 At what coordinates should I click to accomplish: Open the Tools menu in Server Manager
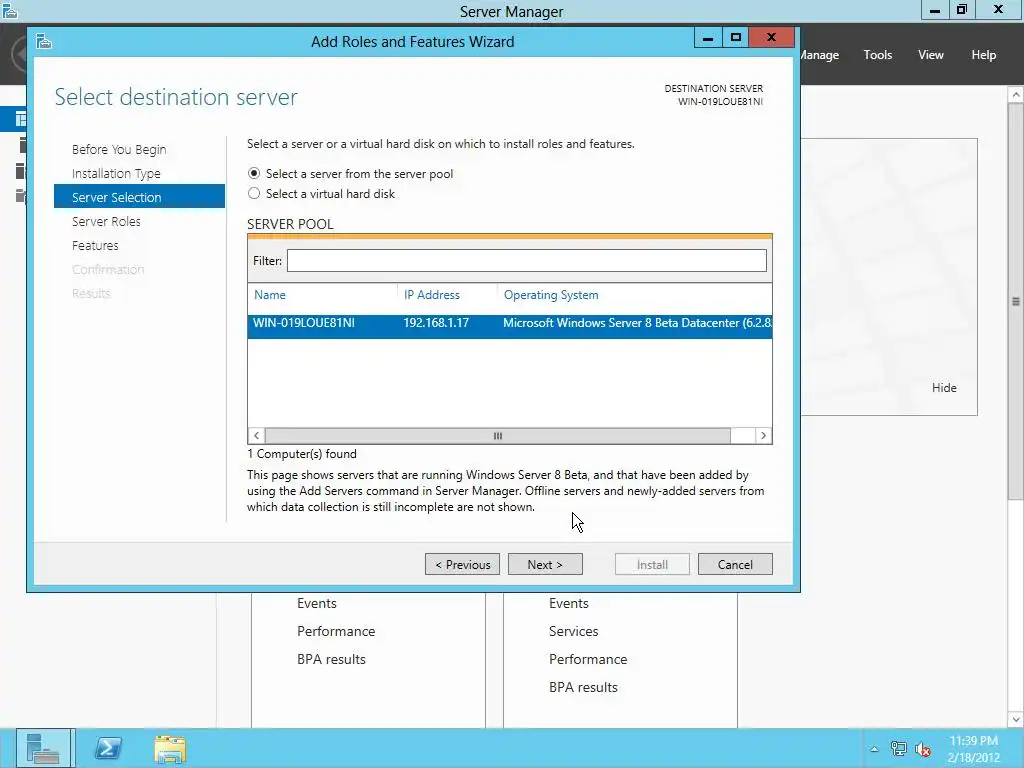click(x=878, y=55)
